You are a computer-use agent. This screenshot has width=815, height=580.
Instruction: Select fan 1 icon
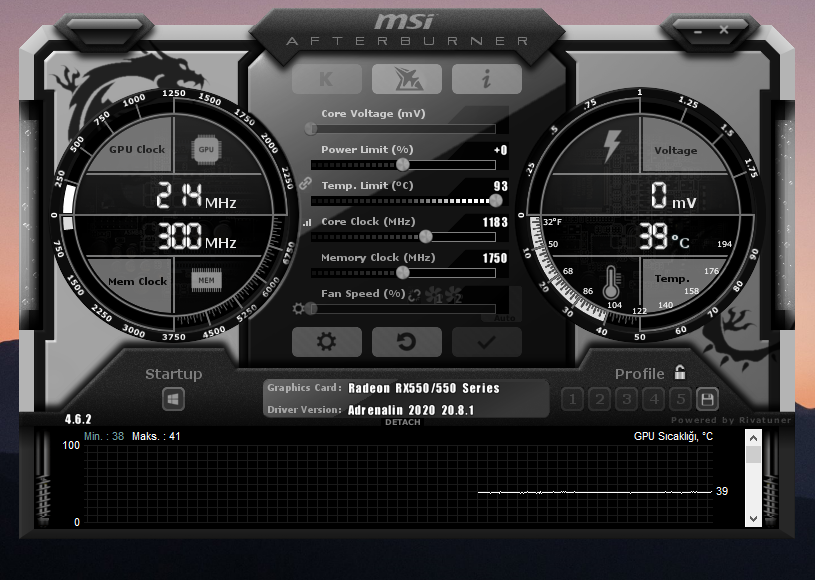[434, 295]
